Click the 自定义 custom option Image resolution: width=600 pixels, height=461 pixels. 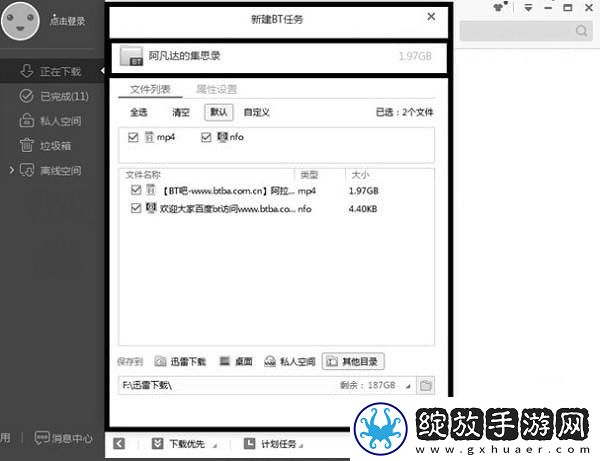(257, 112)
